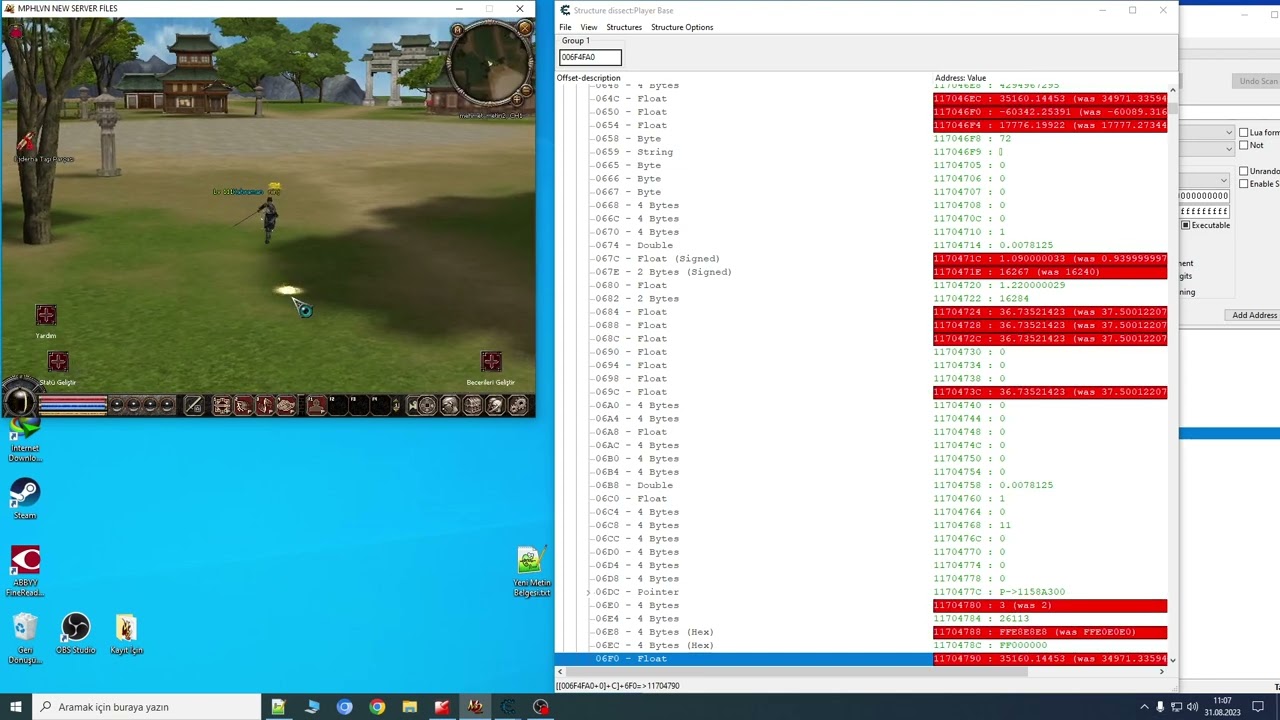Open Yeni Metin Belgesi.txt on desktop
The height and width of the screenshot is (720, 1280).
(531, 572)
